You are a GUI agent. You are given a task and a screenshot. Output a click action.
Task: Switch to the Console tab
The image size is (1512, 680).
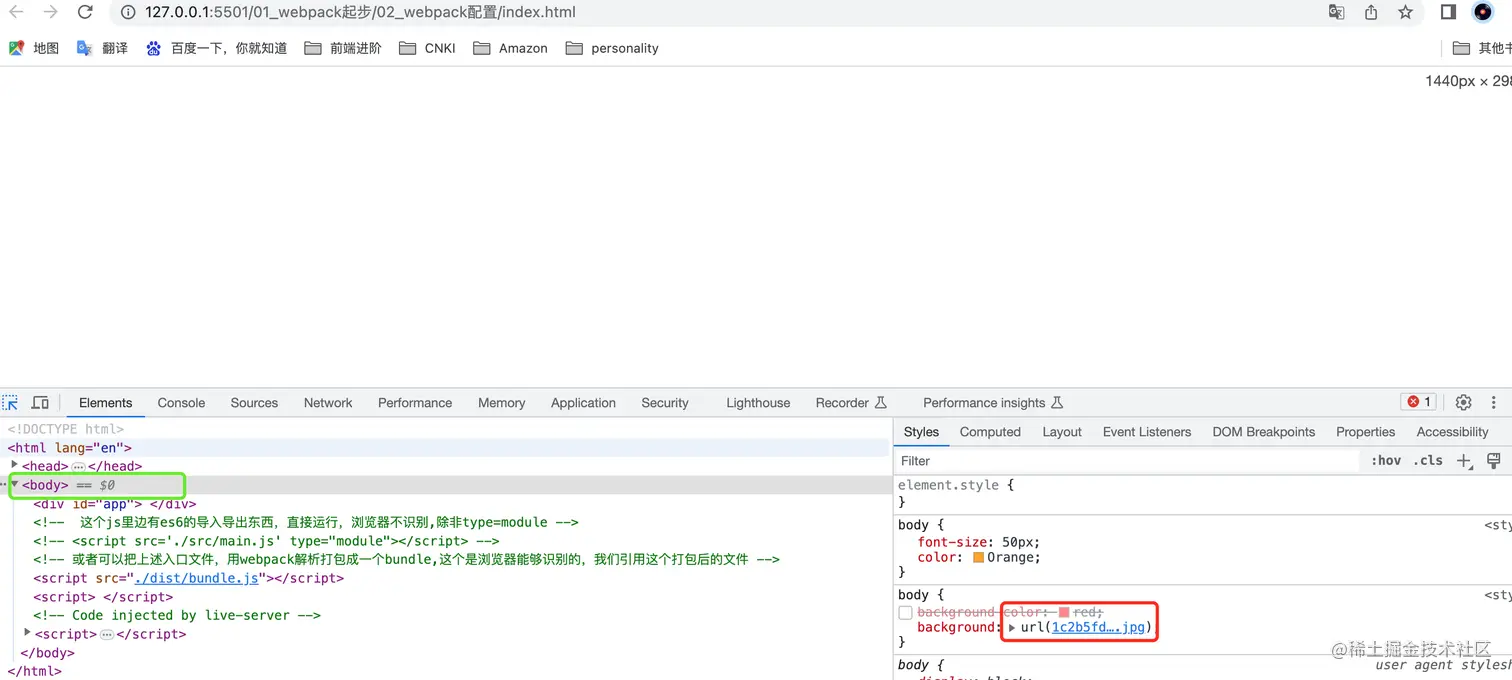[x=181, y=403]
